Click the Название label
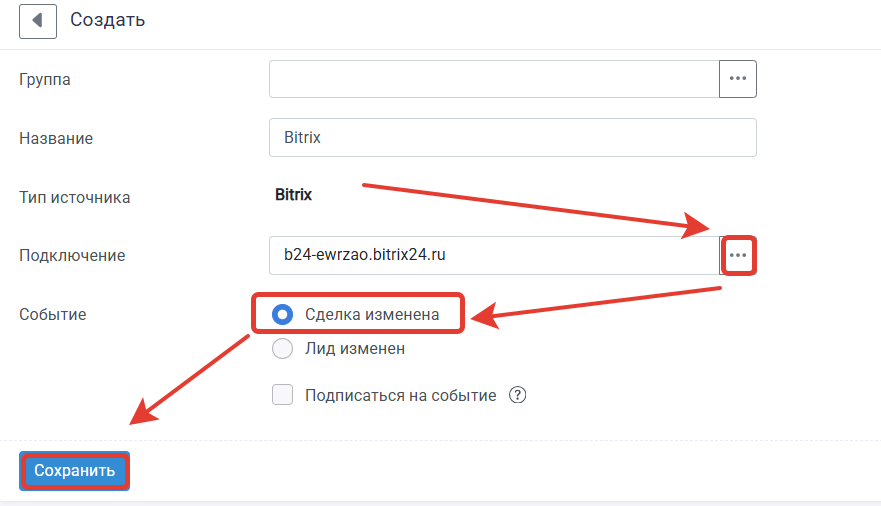The width and height of the screenshot is (881, 506). [56, 139]
